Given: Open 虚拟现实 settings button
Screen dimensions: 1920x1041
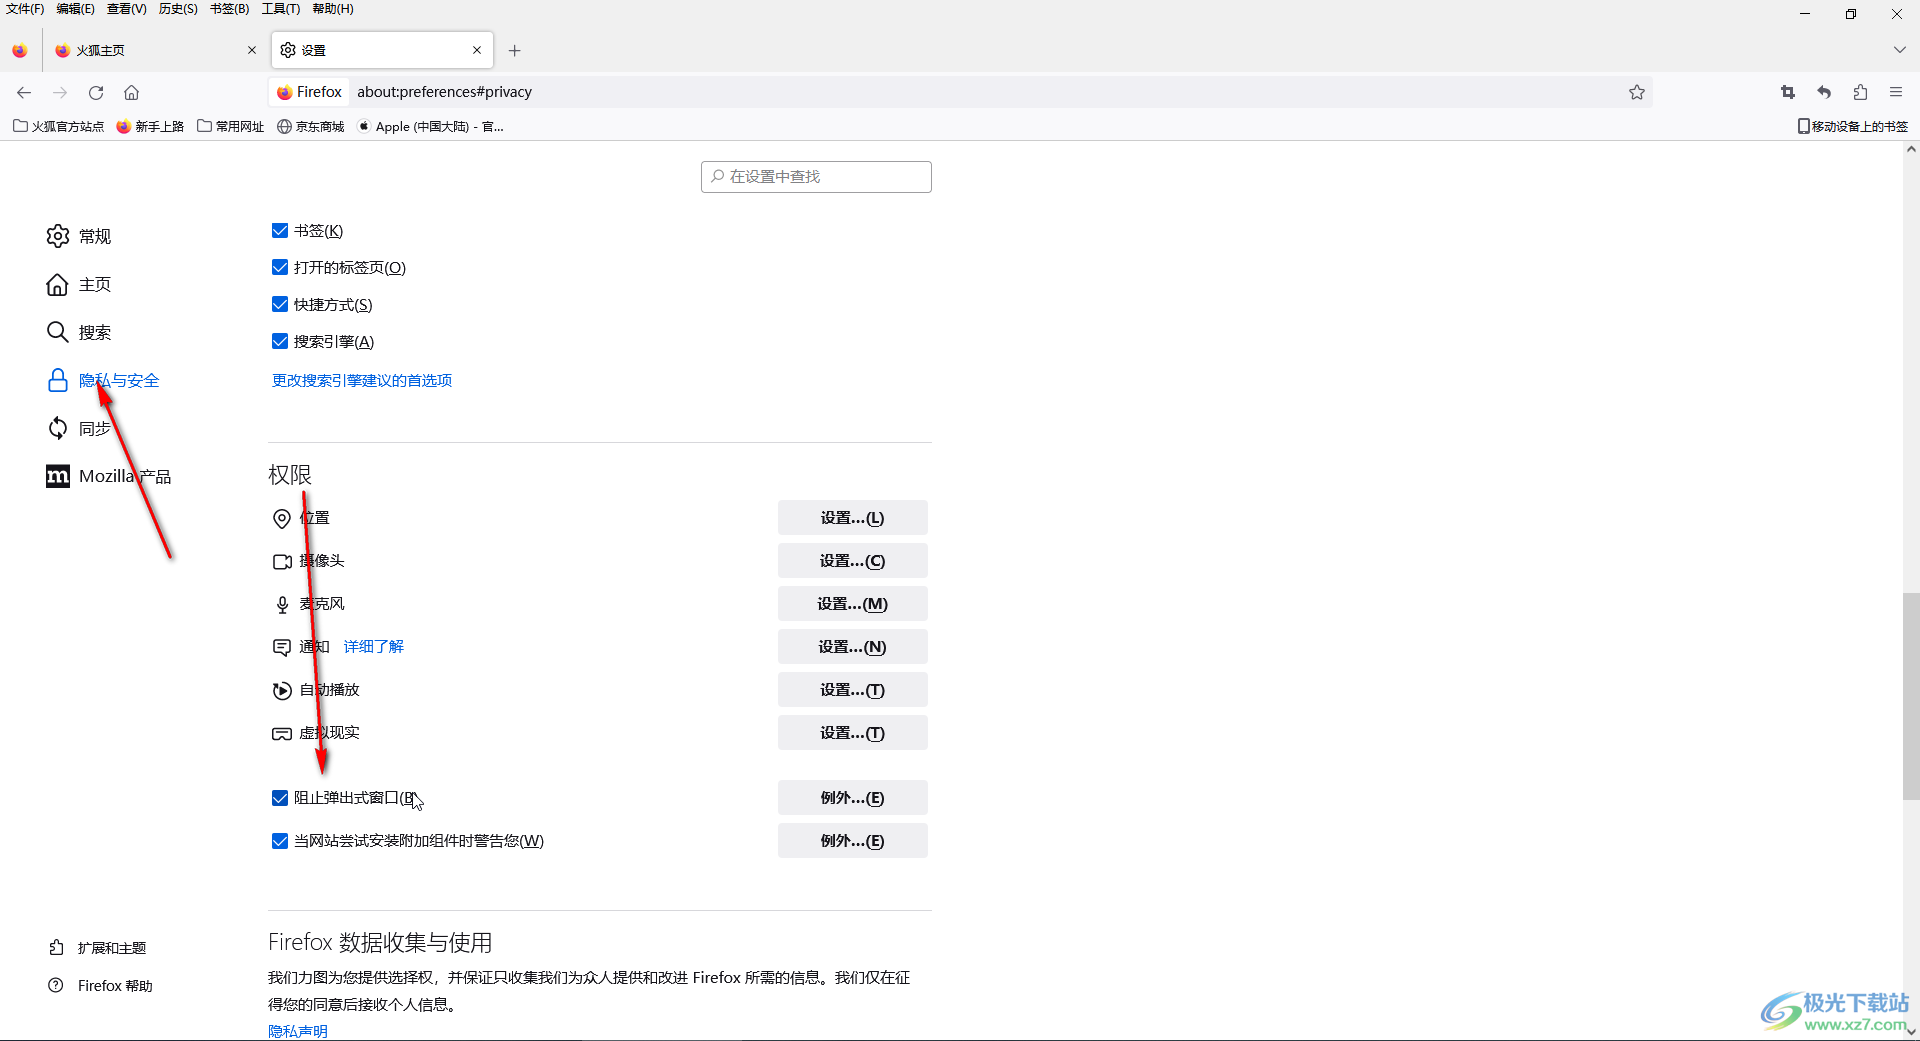Looking at the screenshot, I should tap(853, 733).
